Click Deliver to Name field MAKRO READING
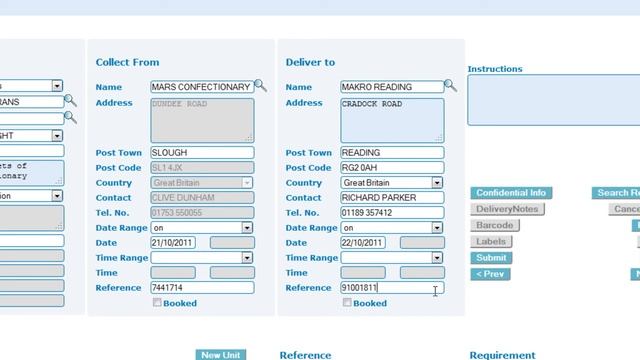The width and height of the screenshot is (640, 360). click(x=392, y=87)
